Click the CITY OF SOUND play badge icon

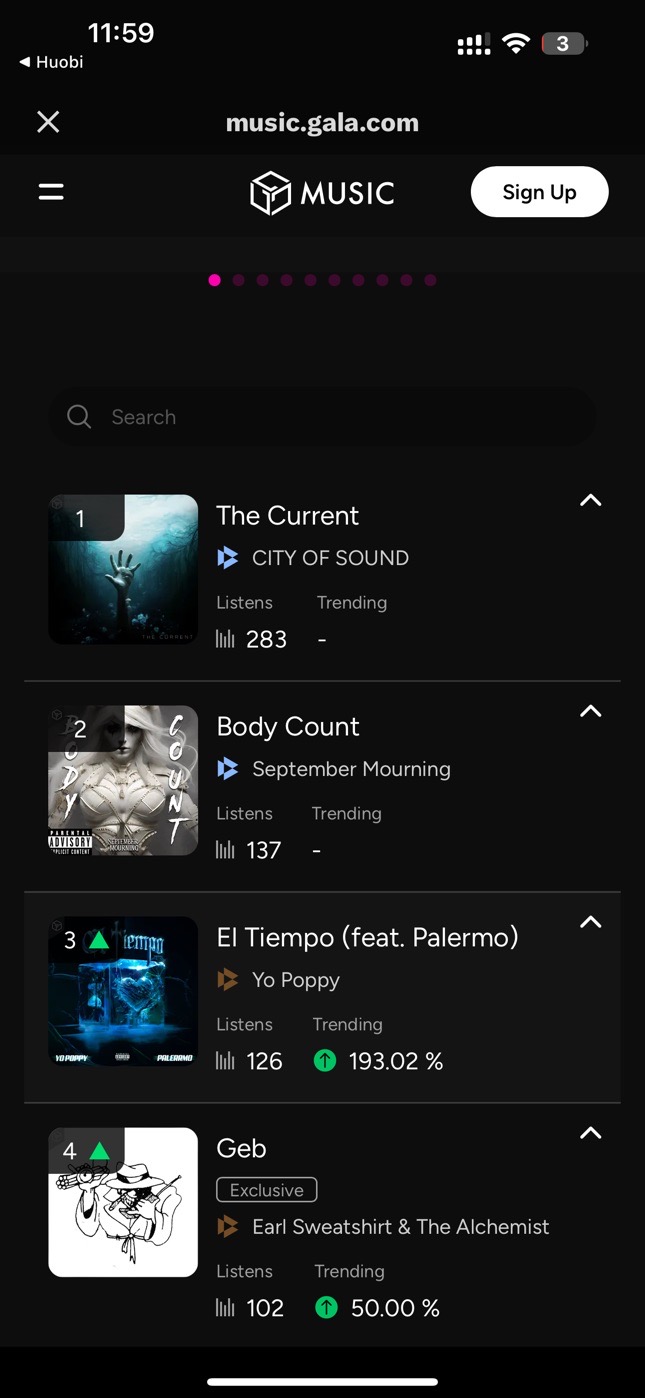228,558
